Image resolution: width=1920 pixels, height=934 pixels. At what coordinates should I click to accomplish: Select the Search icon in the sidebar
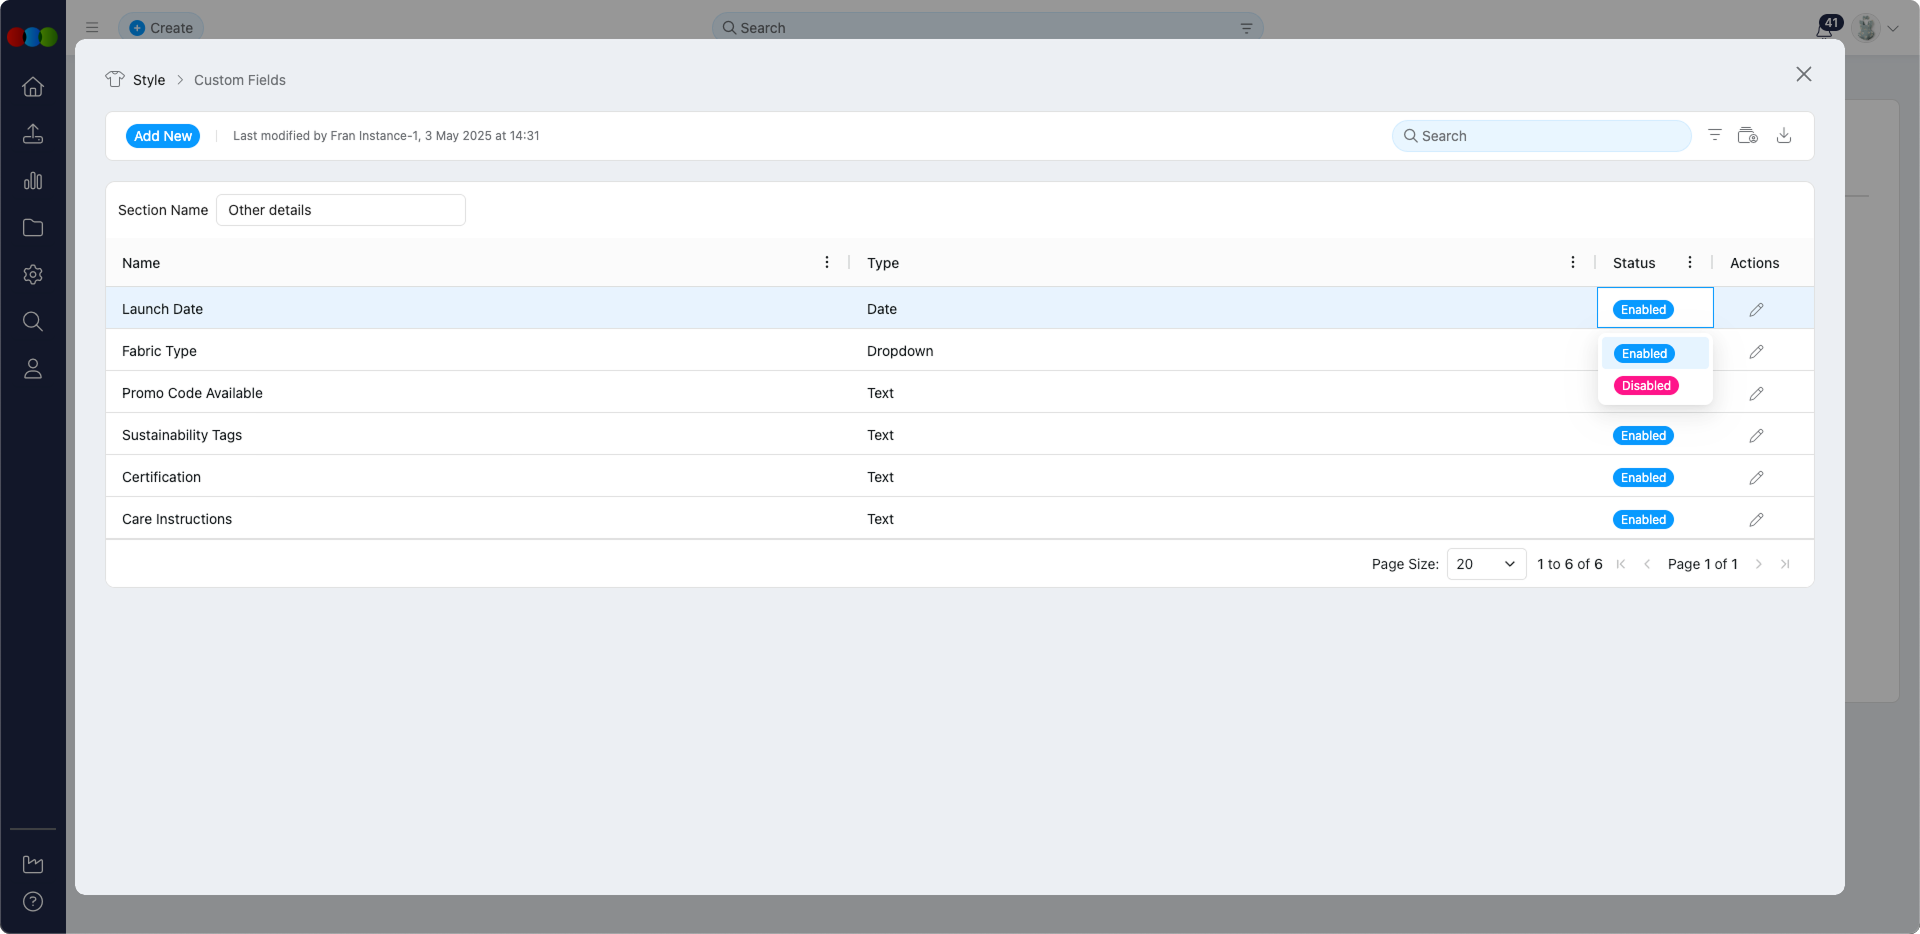33,321
